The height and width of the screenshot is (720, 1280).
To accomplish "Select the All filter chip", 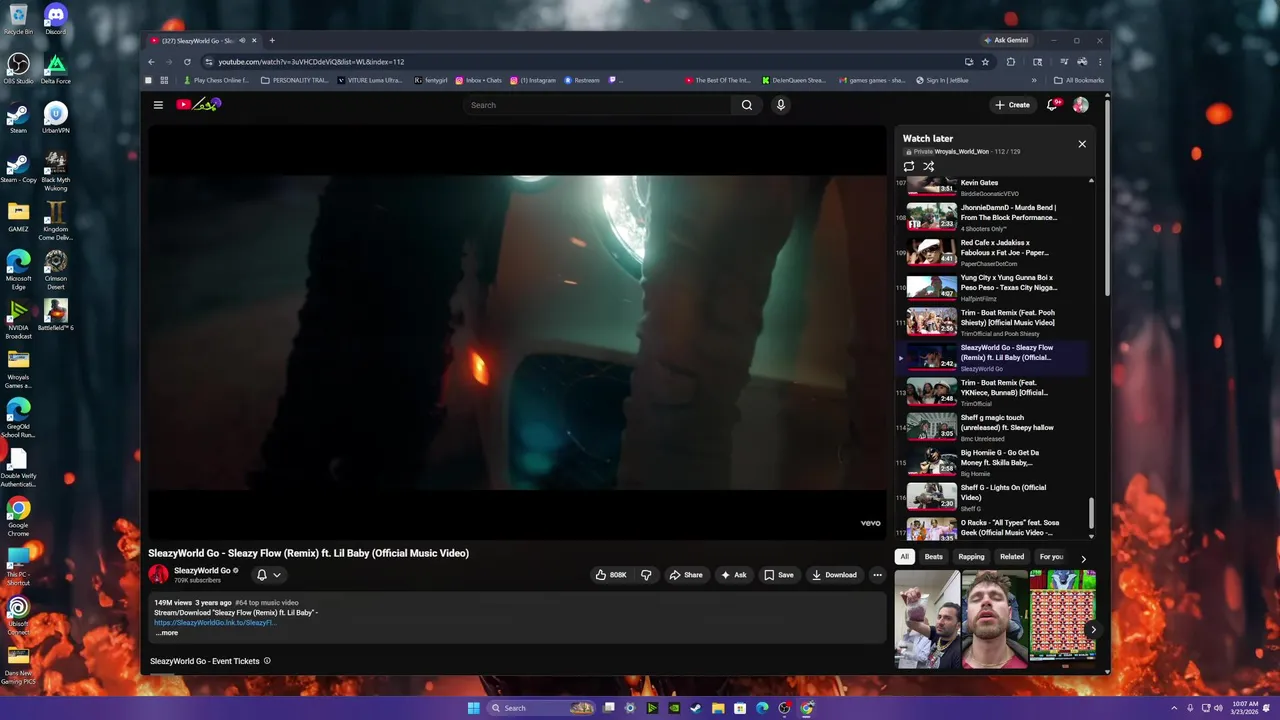I will 904,557.
